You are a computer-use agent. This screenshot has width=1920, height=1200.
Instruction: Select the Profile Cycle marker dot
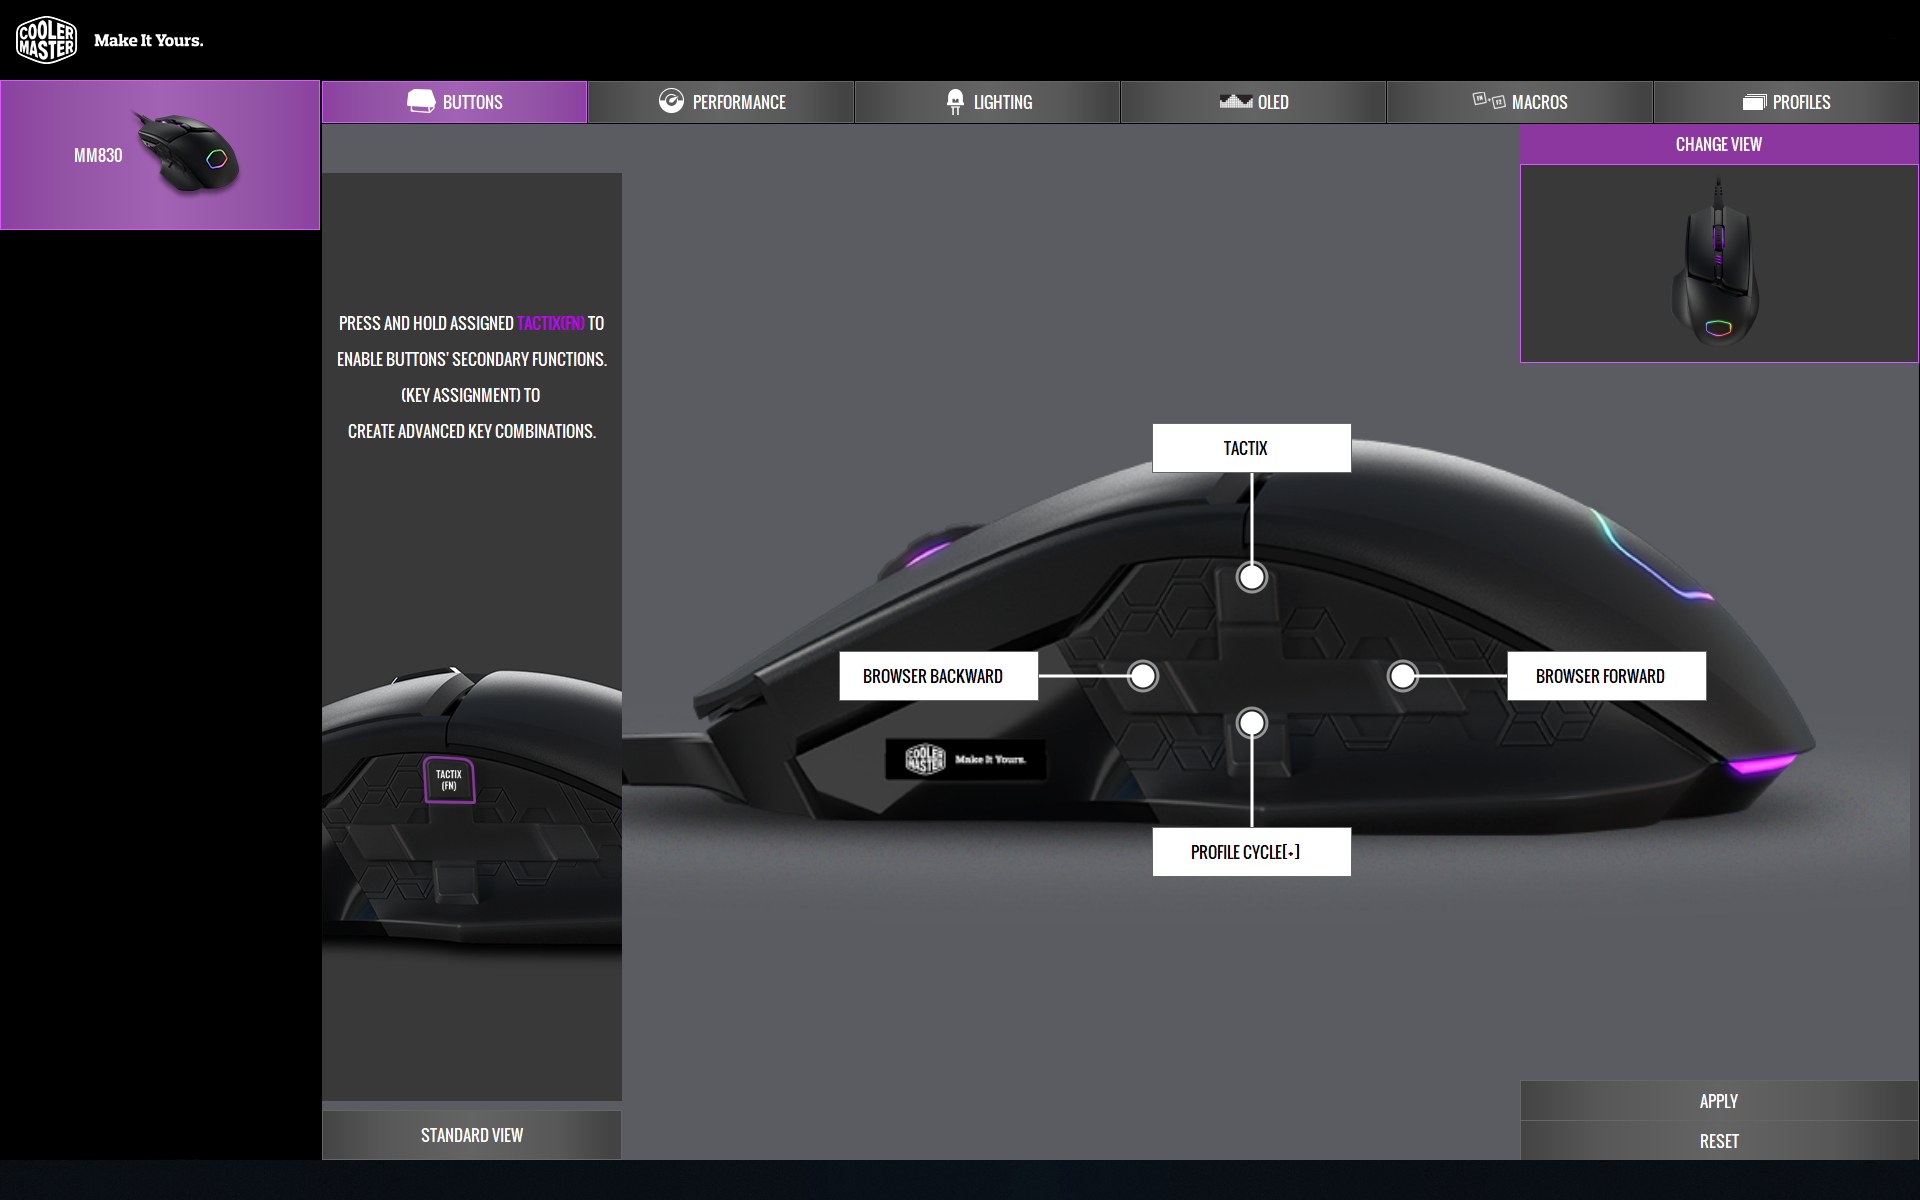[x=1251, y=722]
